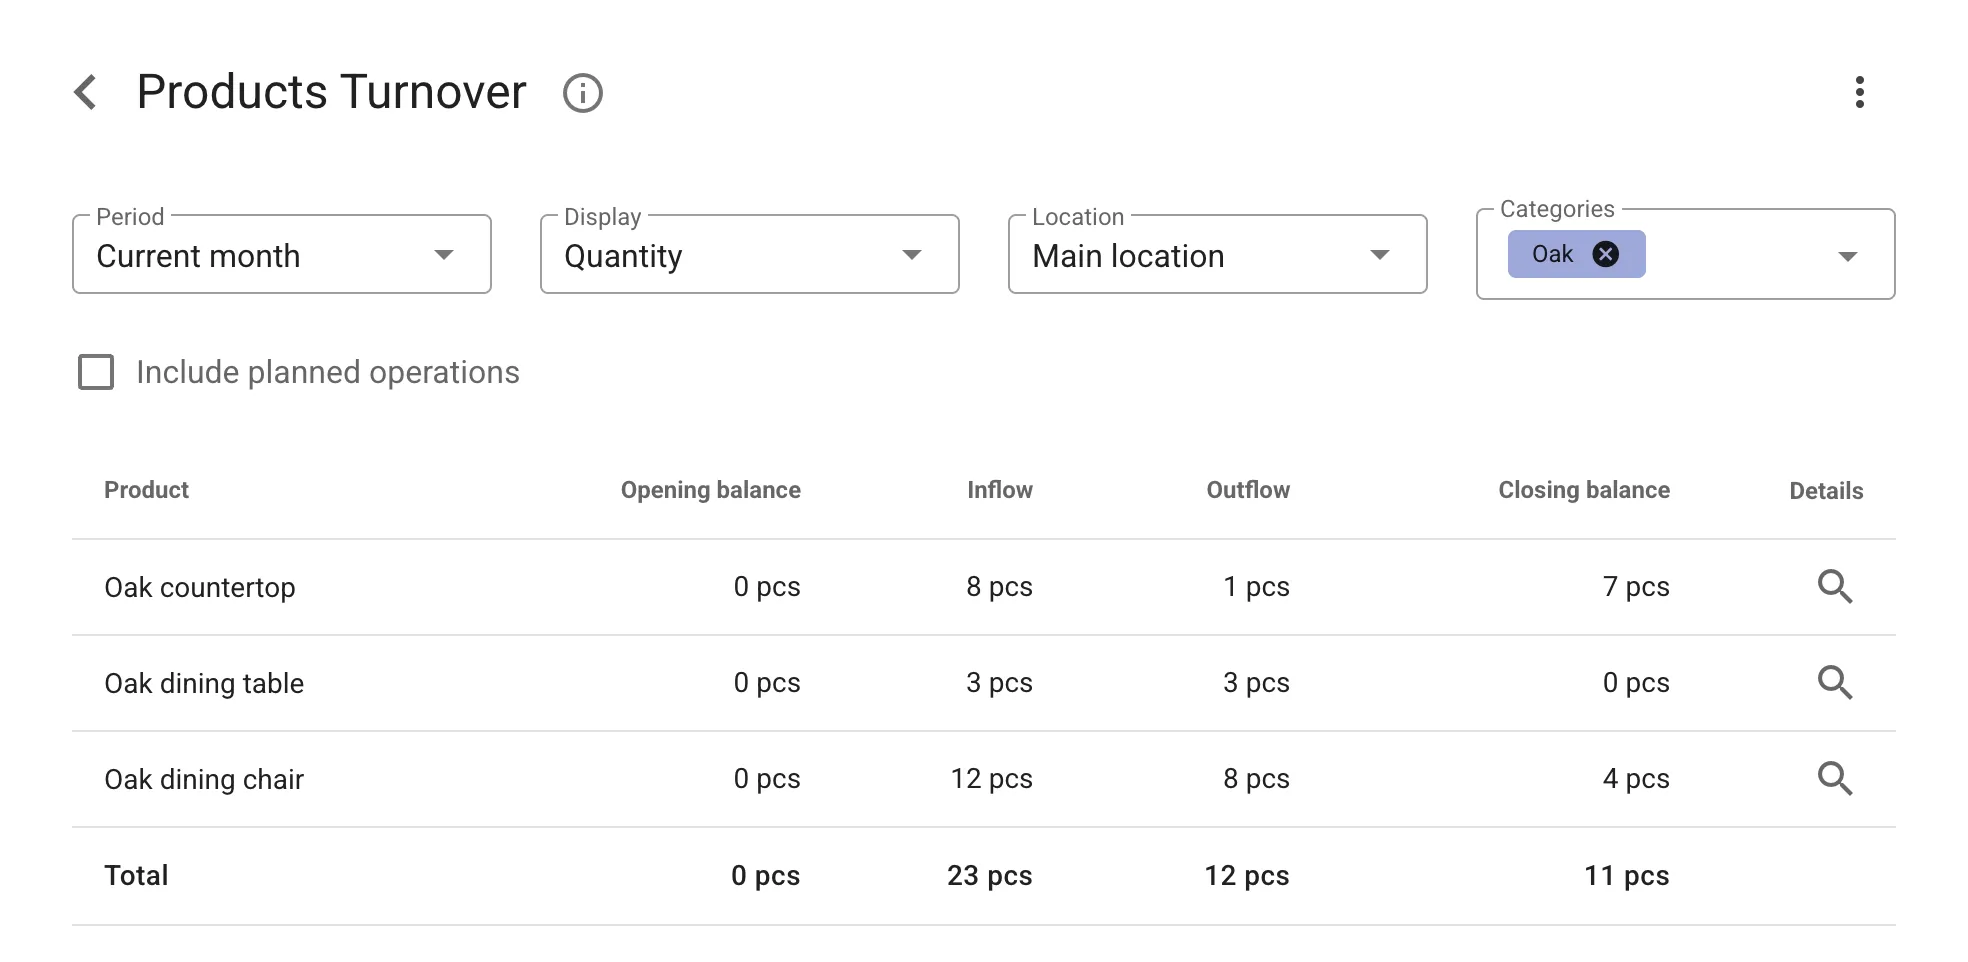Image resolution: width=1968 pixels, height=962 pixels.
Task: Sort by Product column header
Action: coord(146,490)
